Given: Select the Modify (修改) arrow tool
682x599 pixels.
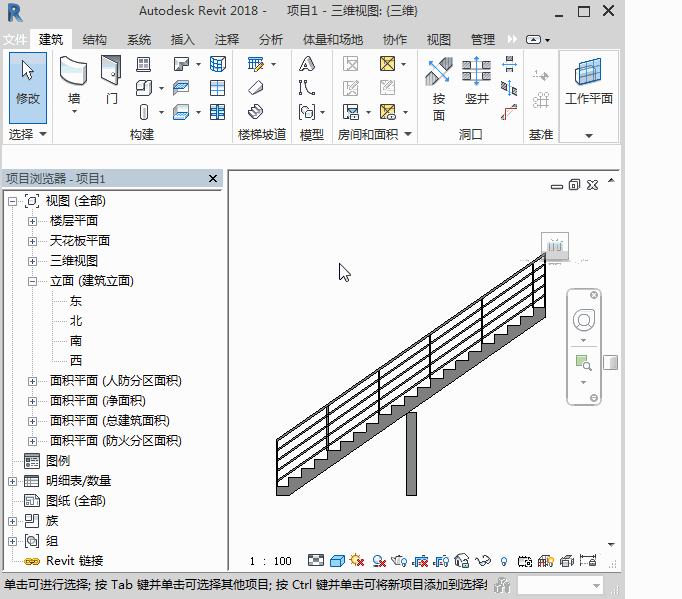Looking at the screenshot, I should [x=28, y=82].
